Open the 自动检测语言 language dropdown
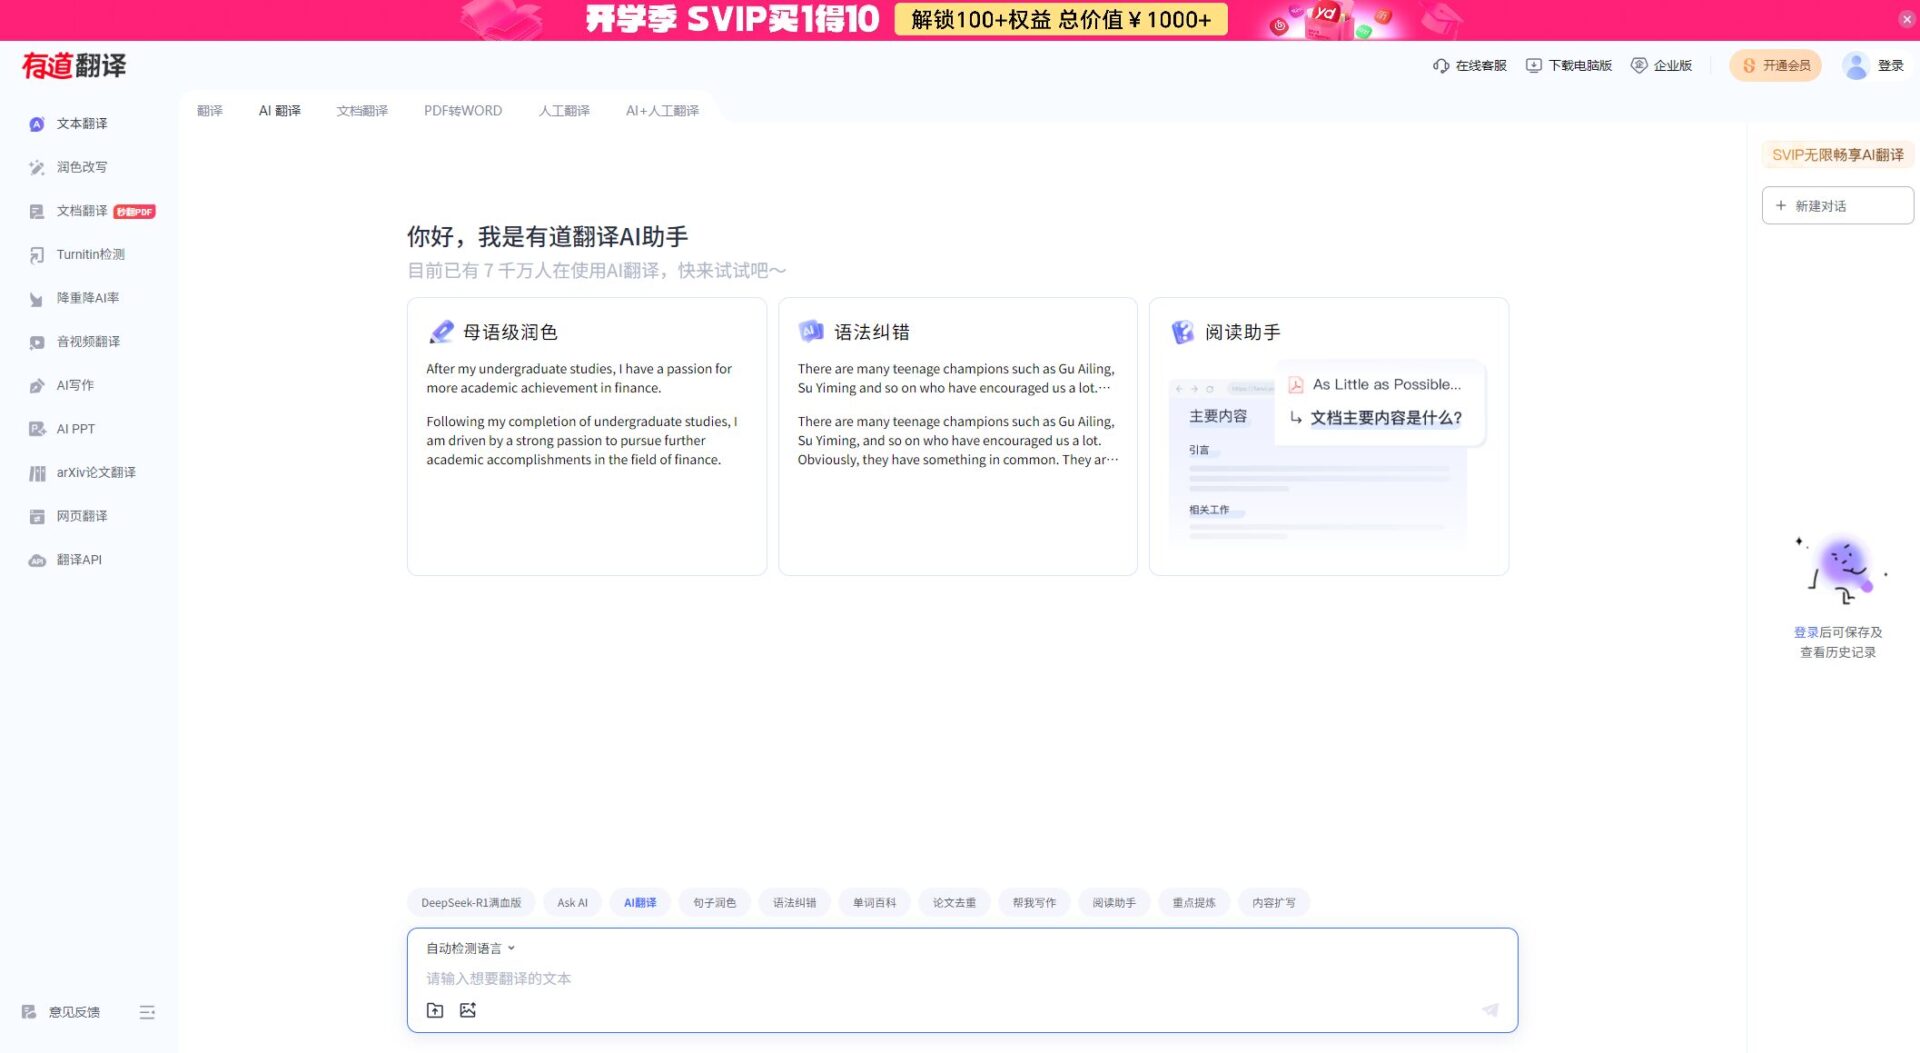Screen dimensions: 1920x1053 466,947
